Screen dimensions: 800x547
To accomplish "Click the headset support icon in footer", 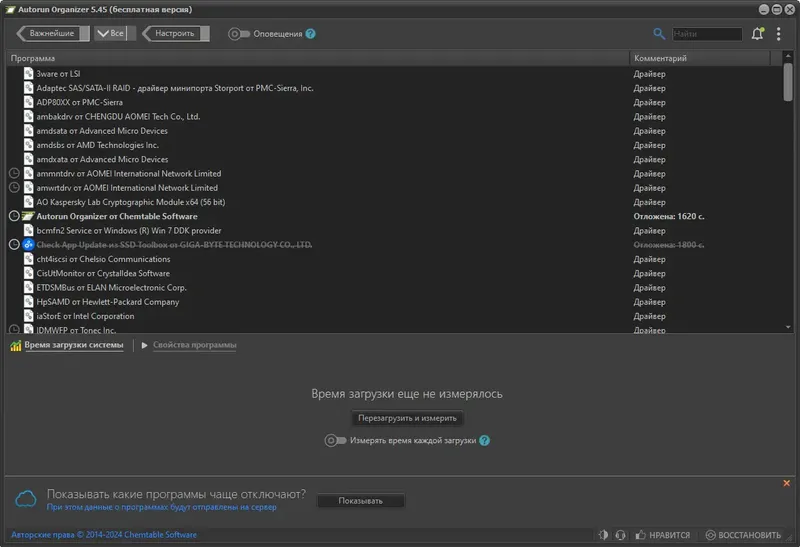I will (620, 535).
